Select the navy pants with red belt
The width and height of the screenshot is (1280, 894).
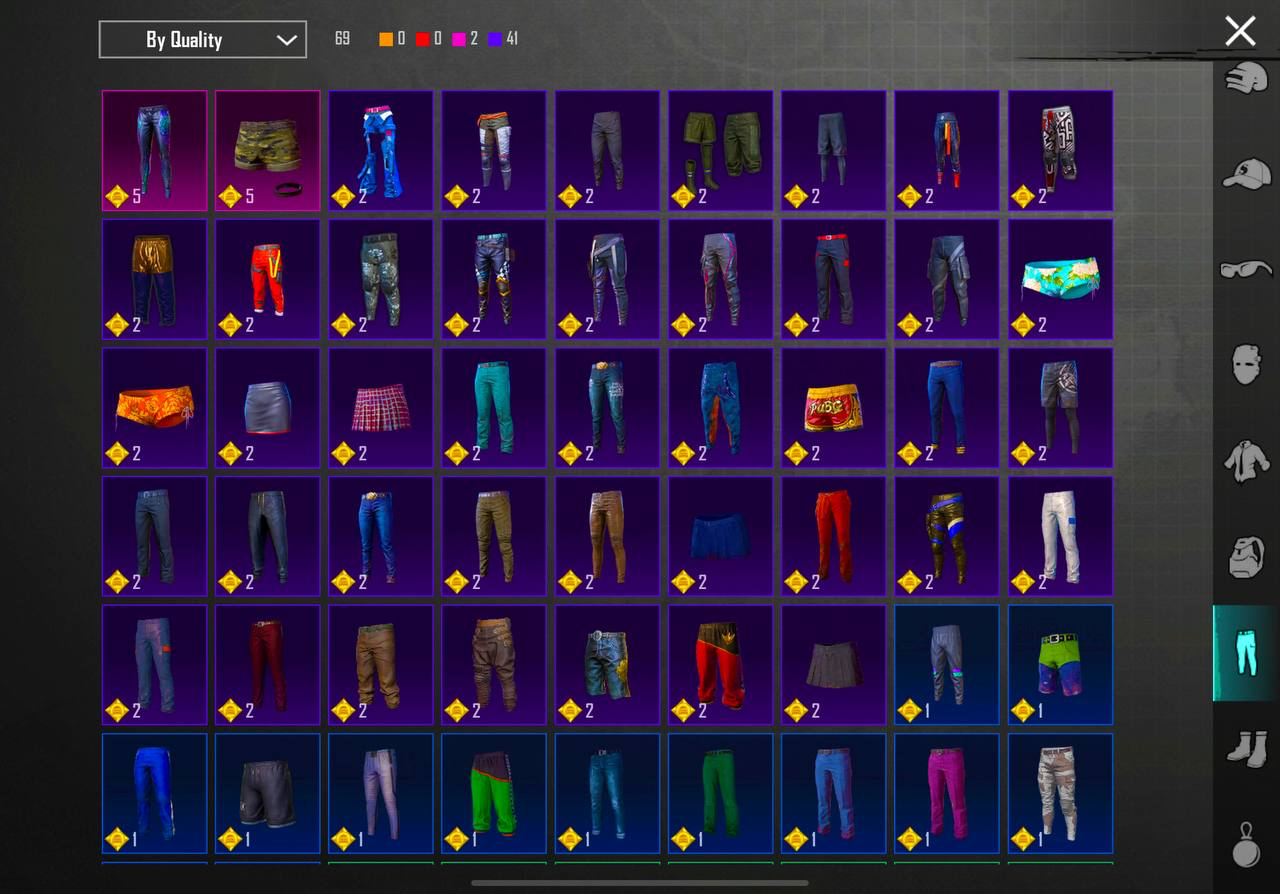(833, 279)
